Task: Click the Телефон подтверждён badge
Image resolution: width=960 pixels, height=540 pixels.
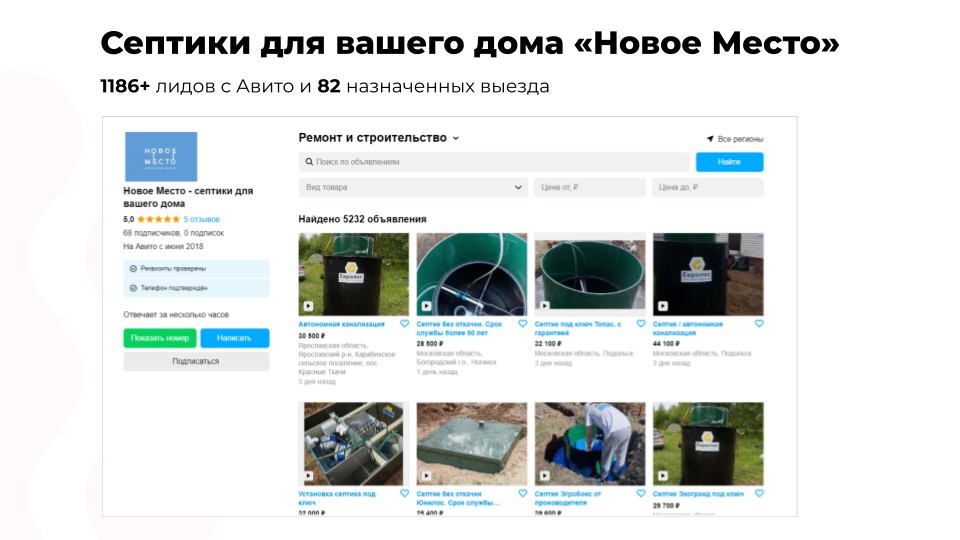Action: 196,288
